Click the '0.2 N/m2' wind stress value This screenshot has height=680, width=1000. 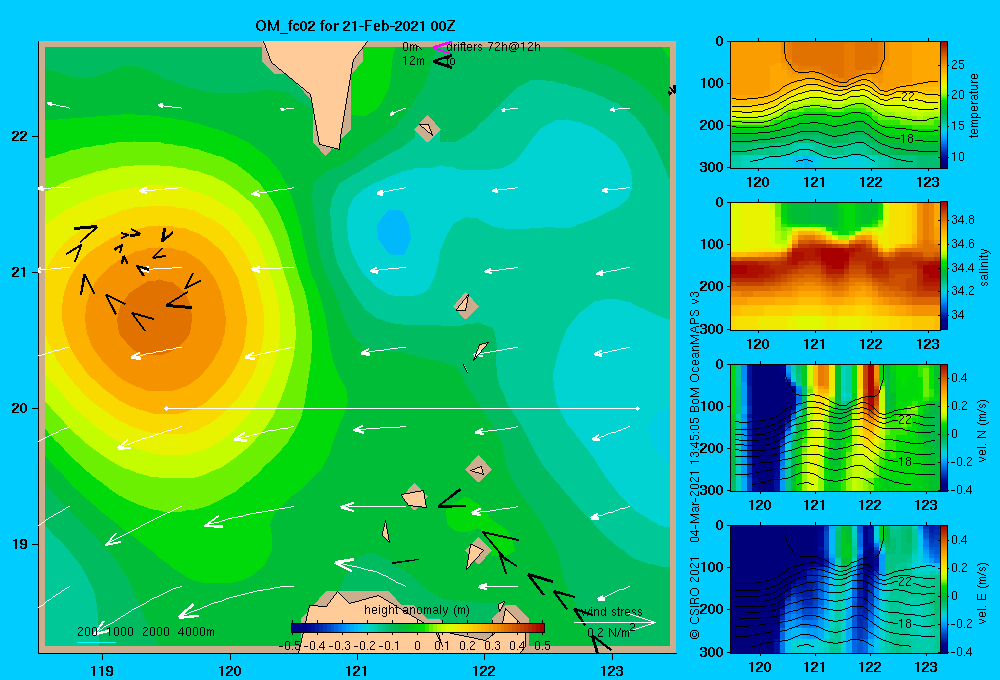pyautogui.click(x=611, y=632)
